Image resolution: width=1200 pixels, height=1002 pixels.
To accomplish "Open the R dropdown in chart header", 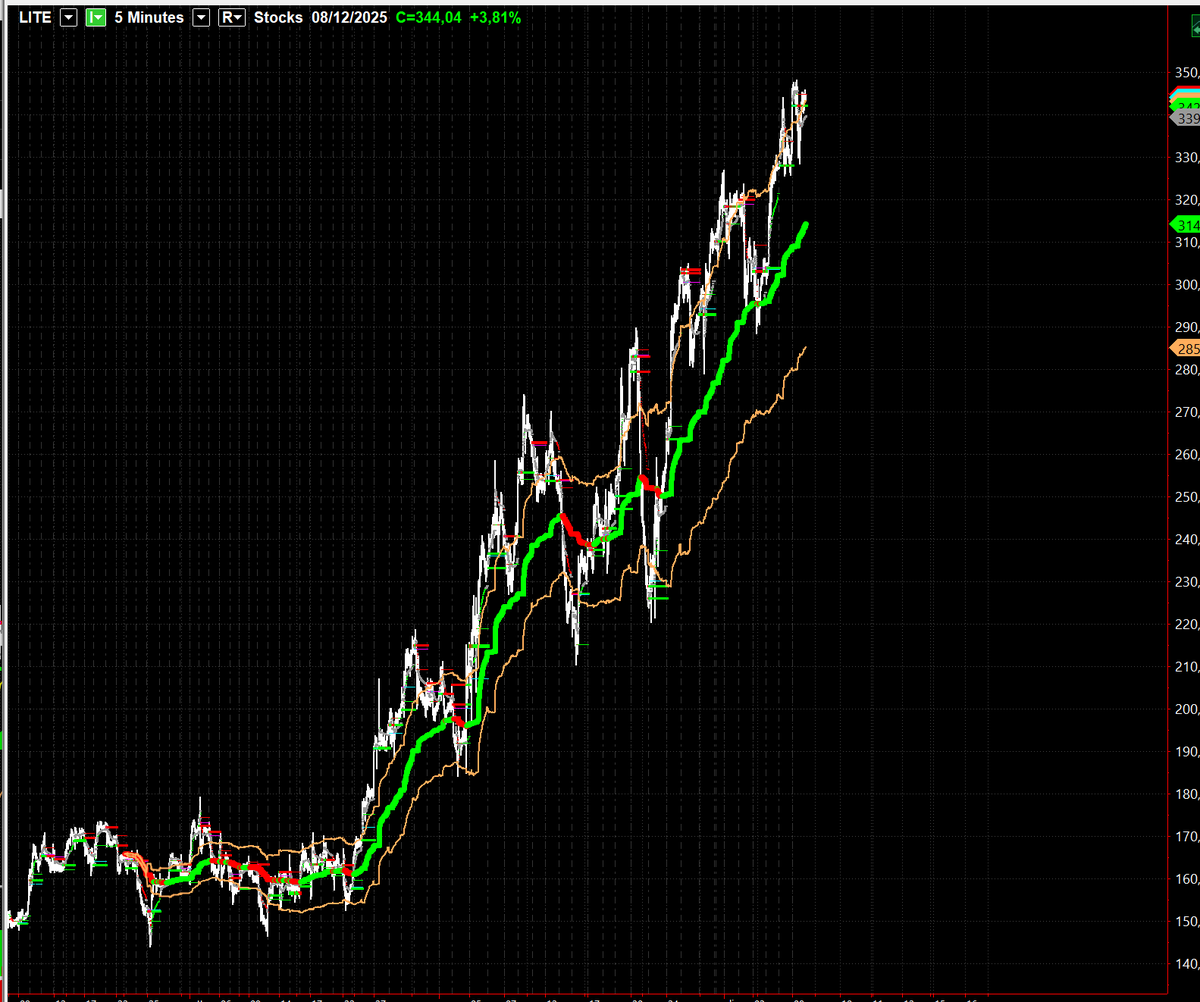I will point(232,18).
